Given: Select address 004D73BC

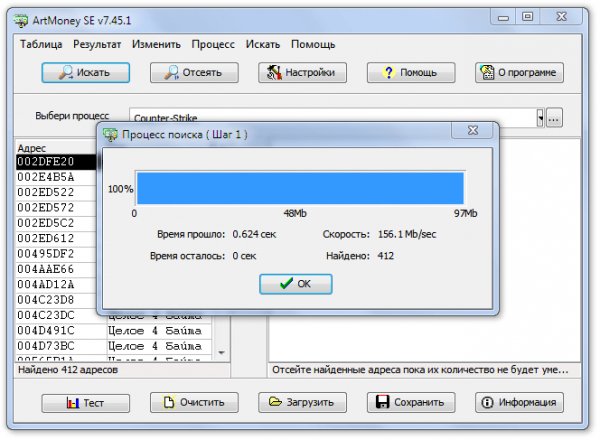Looking at the screenshot, I should click(x=61, y=346).
